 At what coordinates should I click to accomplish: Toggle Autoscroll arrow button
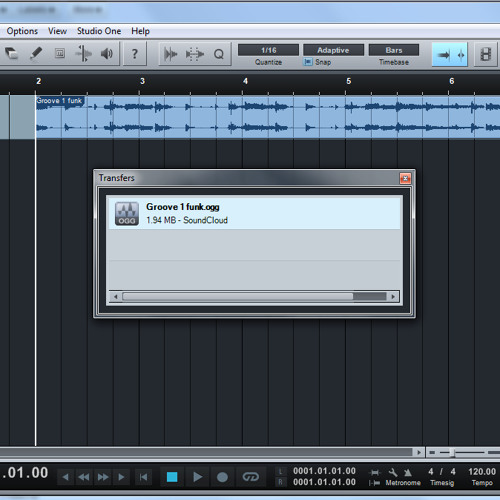click(444, 55)
